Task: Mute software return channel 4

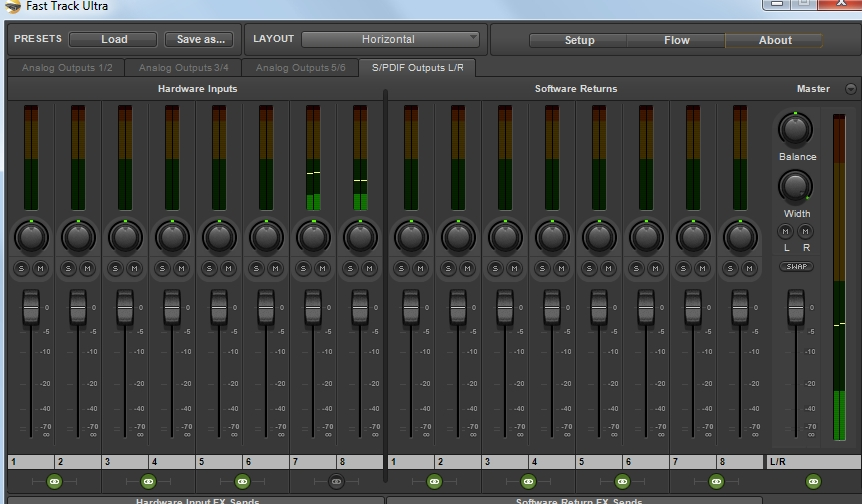Action: point(561,268)
